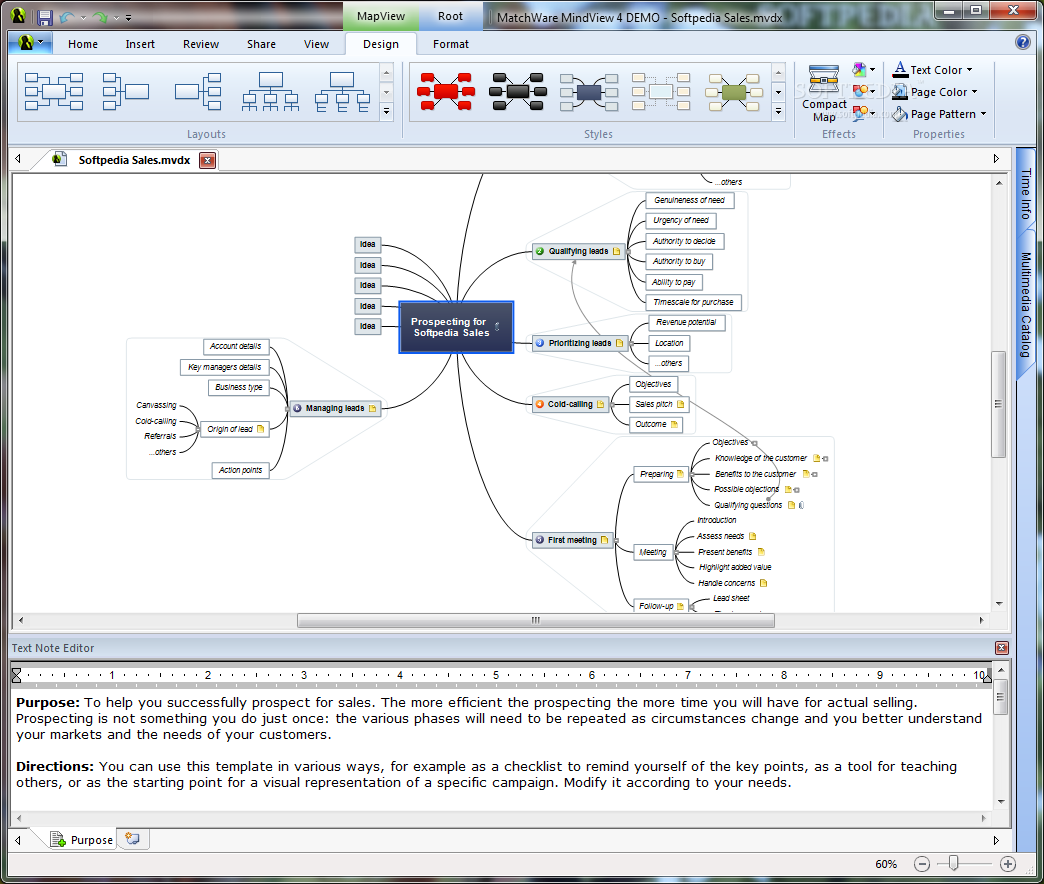Open the Insert ribbon tab
Viewport: 1044px width, 884px height.
tap(140, 44)
